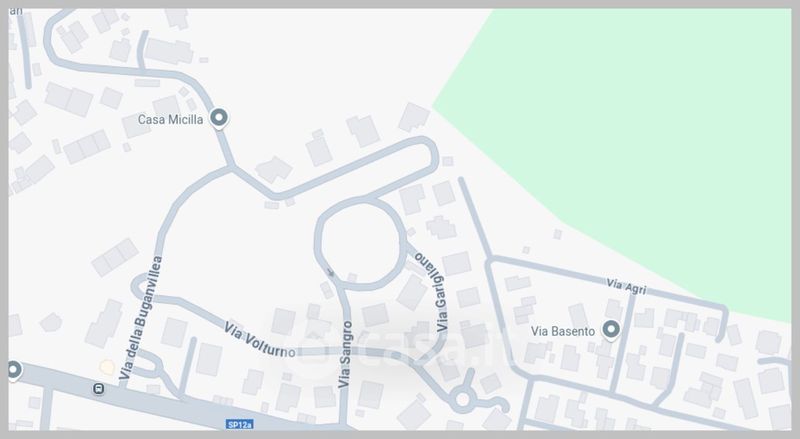The width and height of the screenshot is (800, 439).
Task: Click the Casa Micilla map pin
Action: click(219, 118)
